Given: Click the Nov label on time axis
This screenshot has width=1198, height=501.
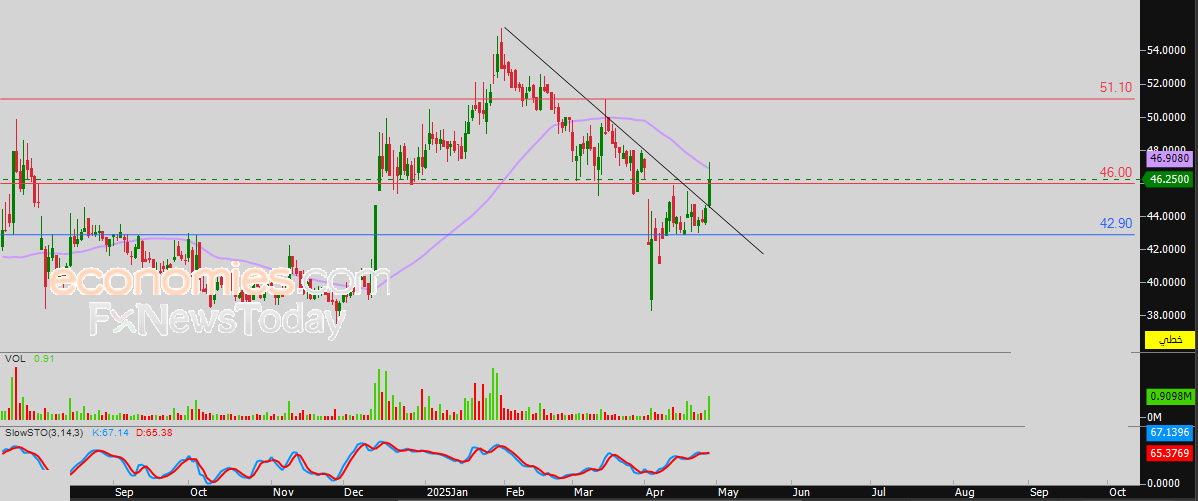Looking at the screenshot, I should tap(283, 493).
